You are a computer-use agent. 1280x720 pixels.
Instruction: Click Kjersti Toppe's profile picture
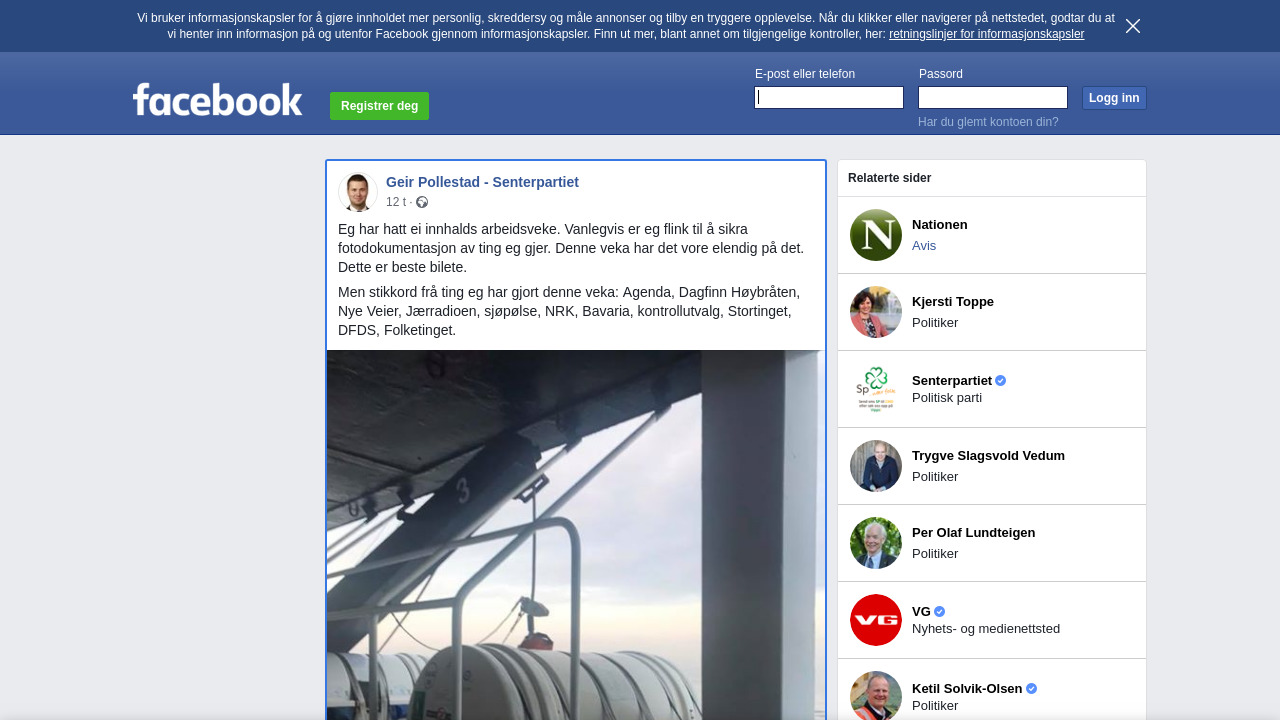click(x=876, y=312)
